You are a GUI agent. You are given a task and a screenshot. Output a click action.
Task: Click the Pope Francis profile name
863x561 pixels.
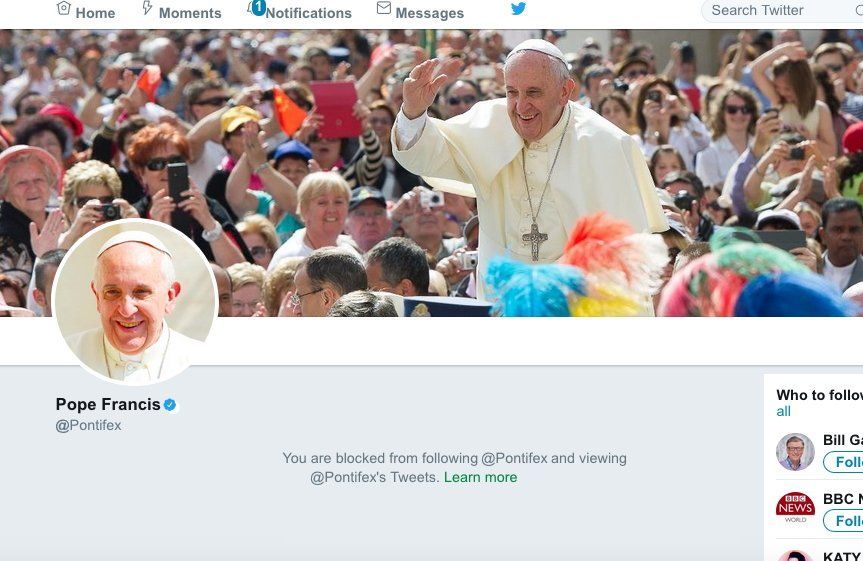pyautogui.click(x=108, y=405)
